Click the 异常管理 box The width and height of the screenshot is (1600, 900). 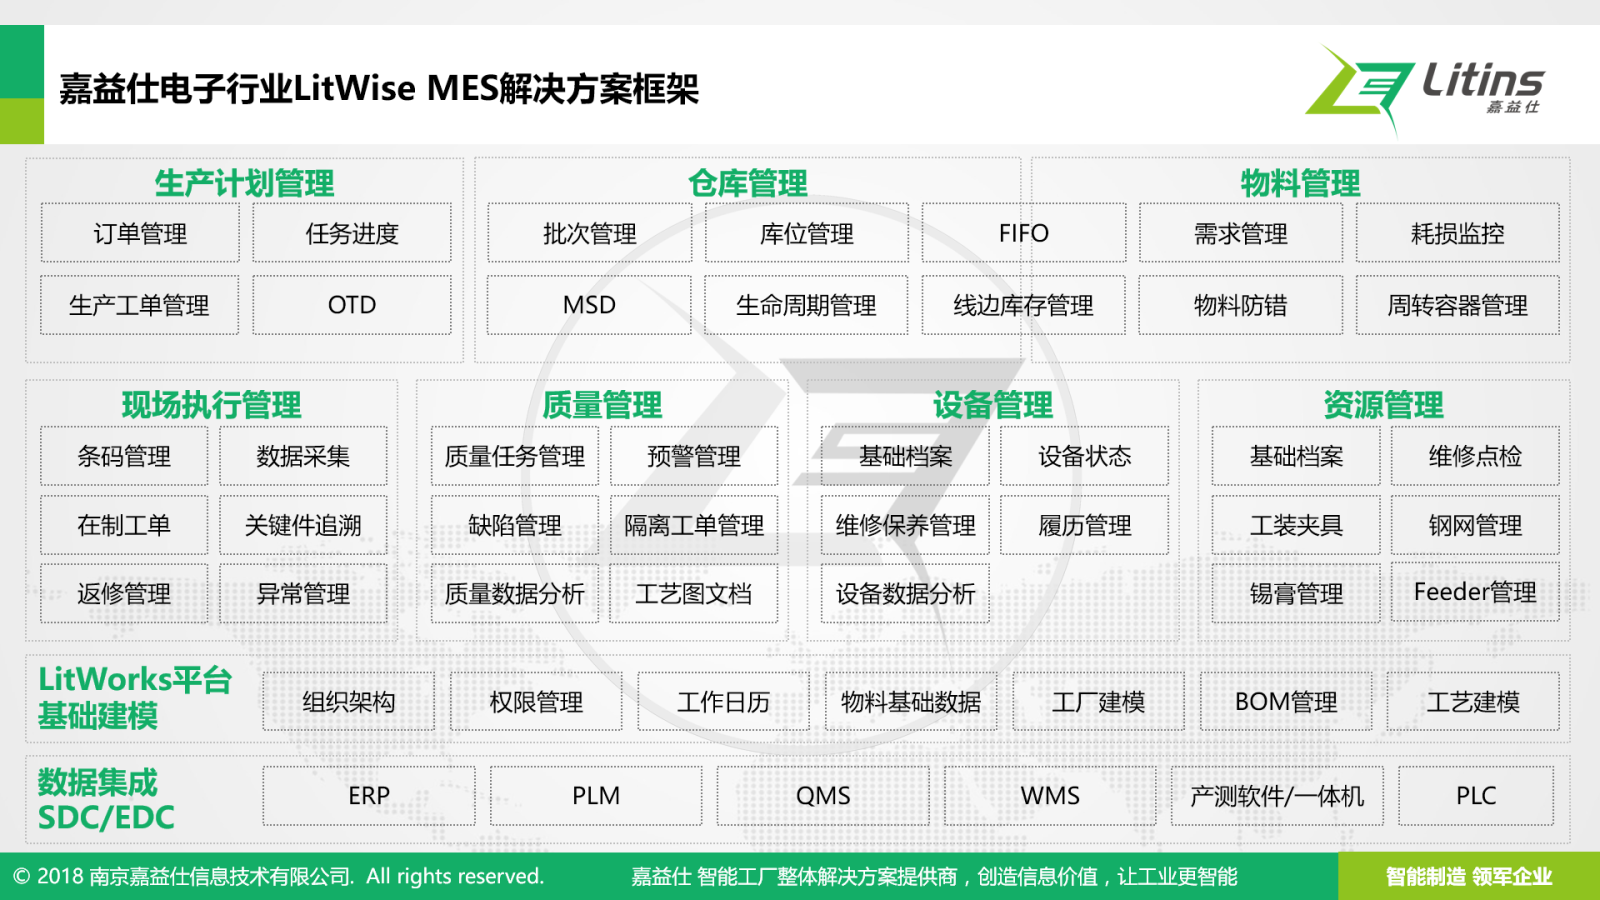click(x=303, y=594)
